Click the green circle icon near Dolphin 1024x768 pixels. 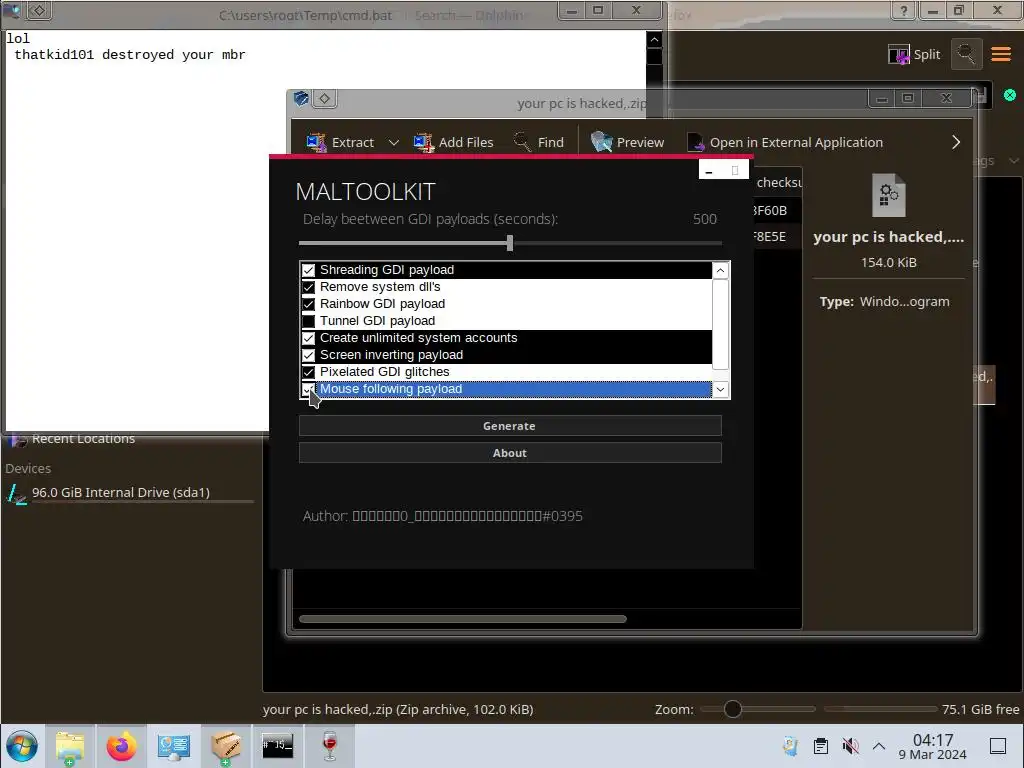[x=1010, y=95]
